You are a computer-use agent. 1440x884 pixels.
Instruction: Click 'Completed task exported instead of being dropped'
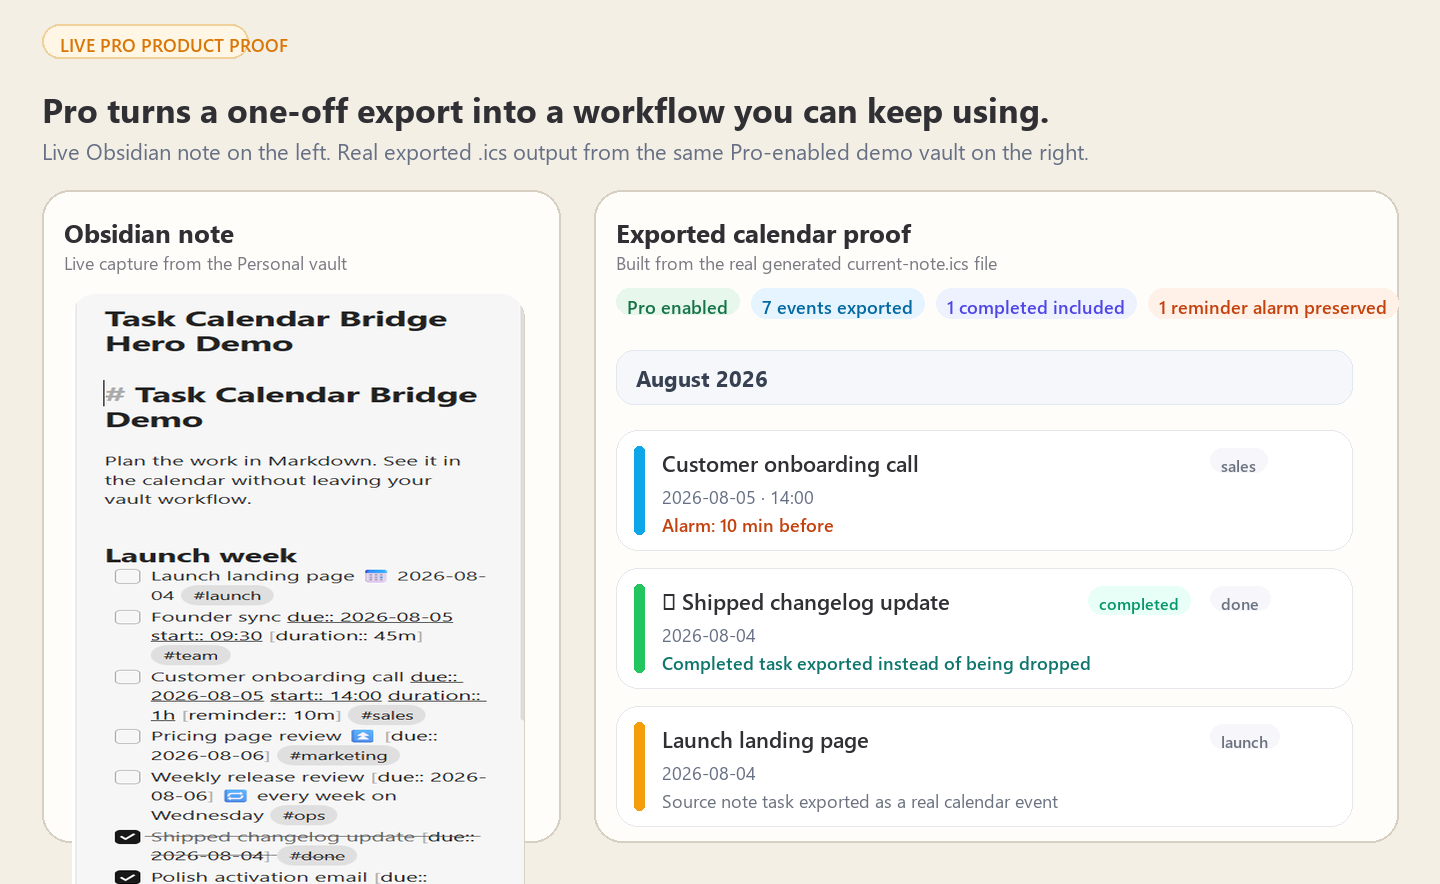(x=876, y=664)
